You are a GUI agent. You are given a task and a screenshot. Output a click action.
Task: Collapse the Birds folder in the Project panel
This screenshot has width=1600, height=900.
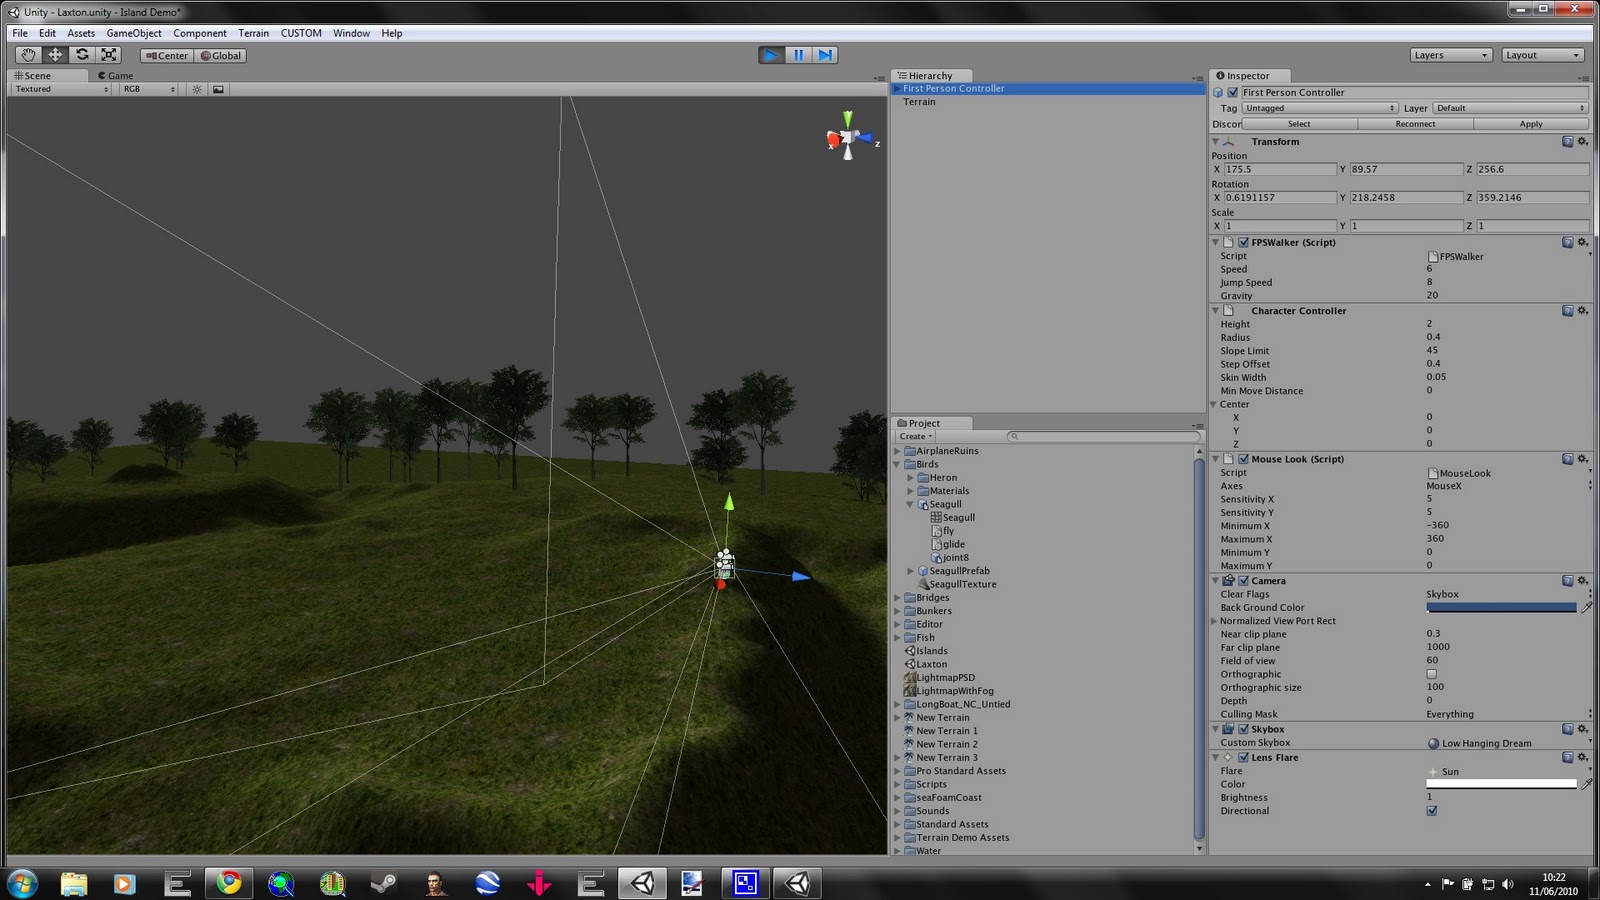point(897,464)
